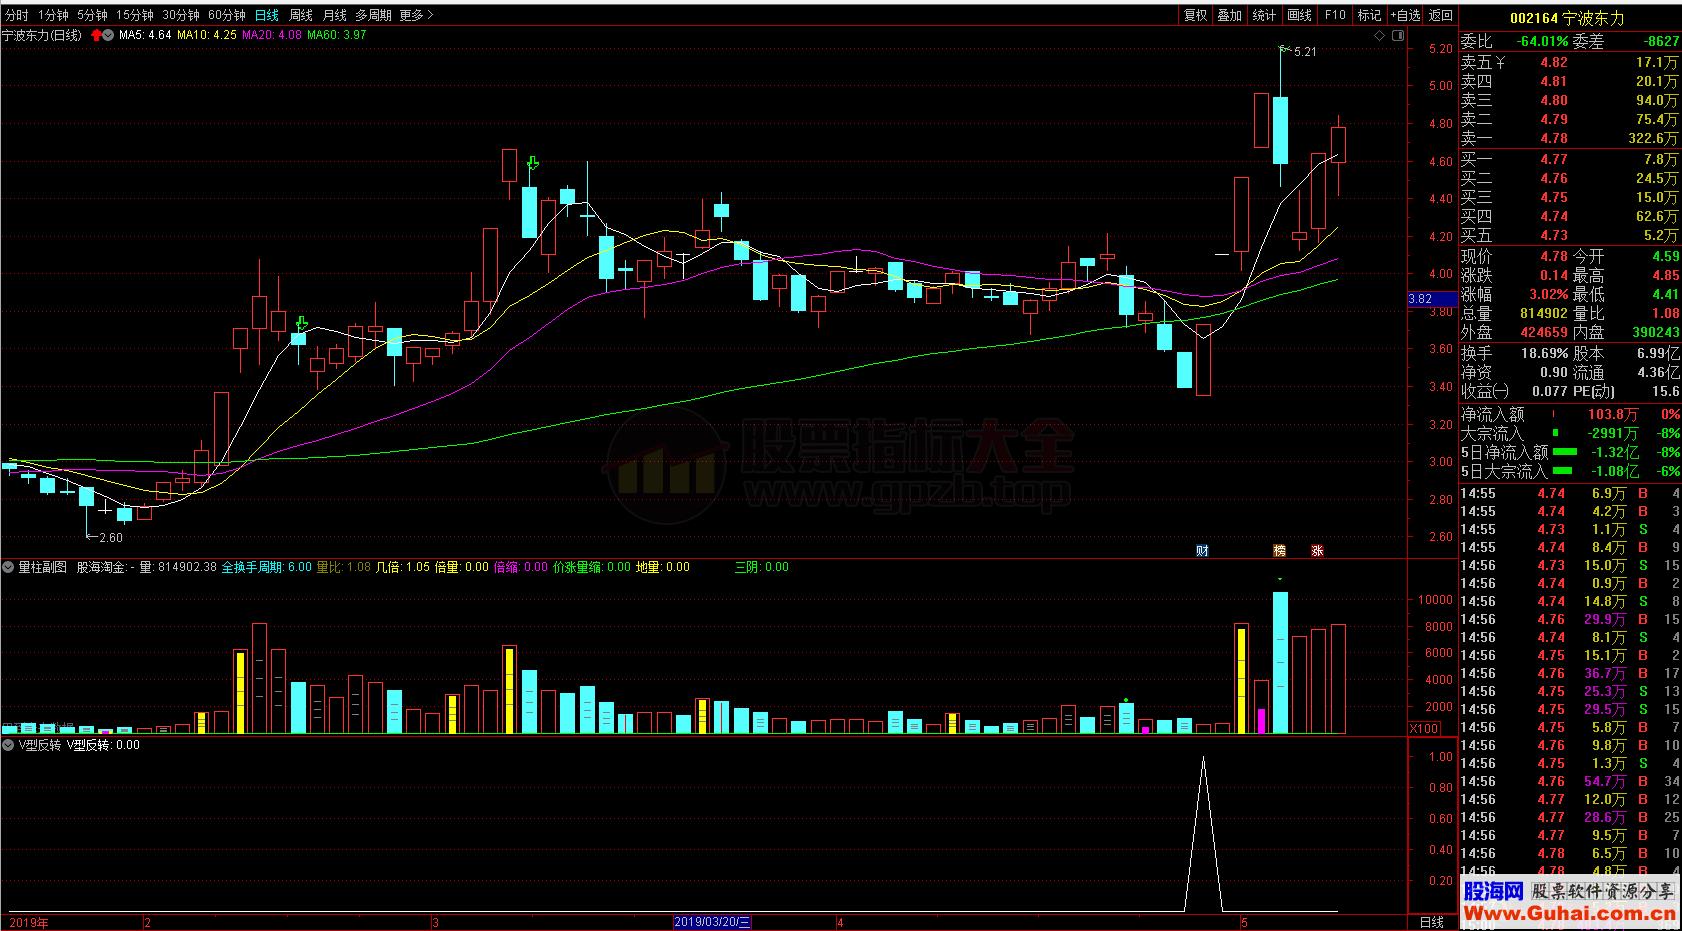Click the 财 info marker icon
The image size is (1682, 931).
tap(1202, 550)
